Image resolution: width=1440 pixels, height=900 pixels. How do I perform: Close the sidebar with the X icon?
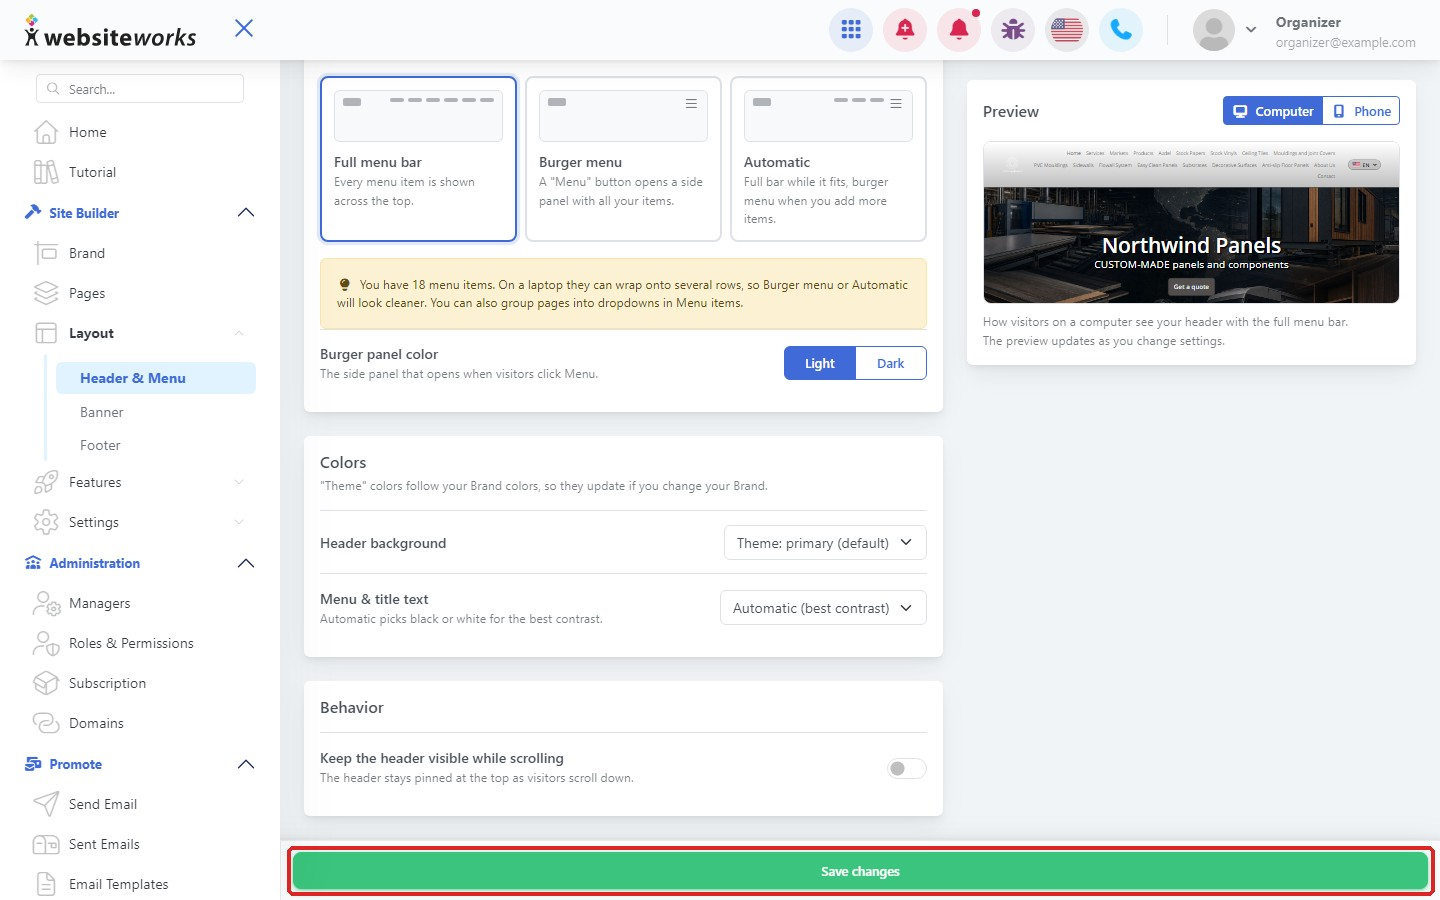tap(244, 28)
